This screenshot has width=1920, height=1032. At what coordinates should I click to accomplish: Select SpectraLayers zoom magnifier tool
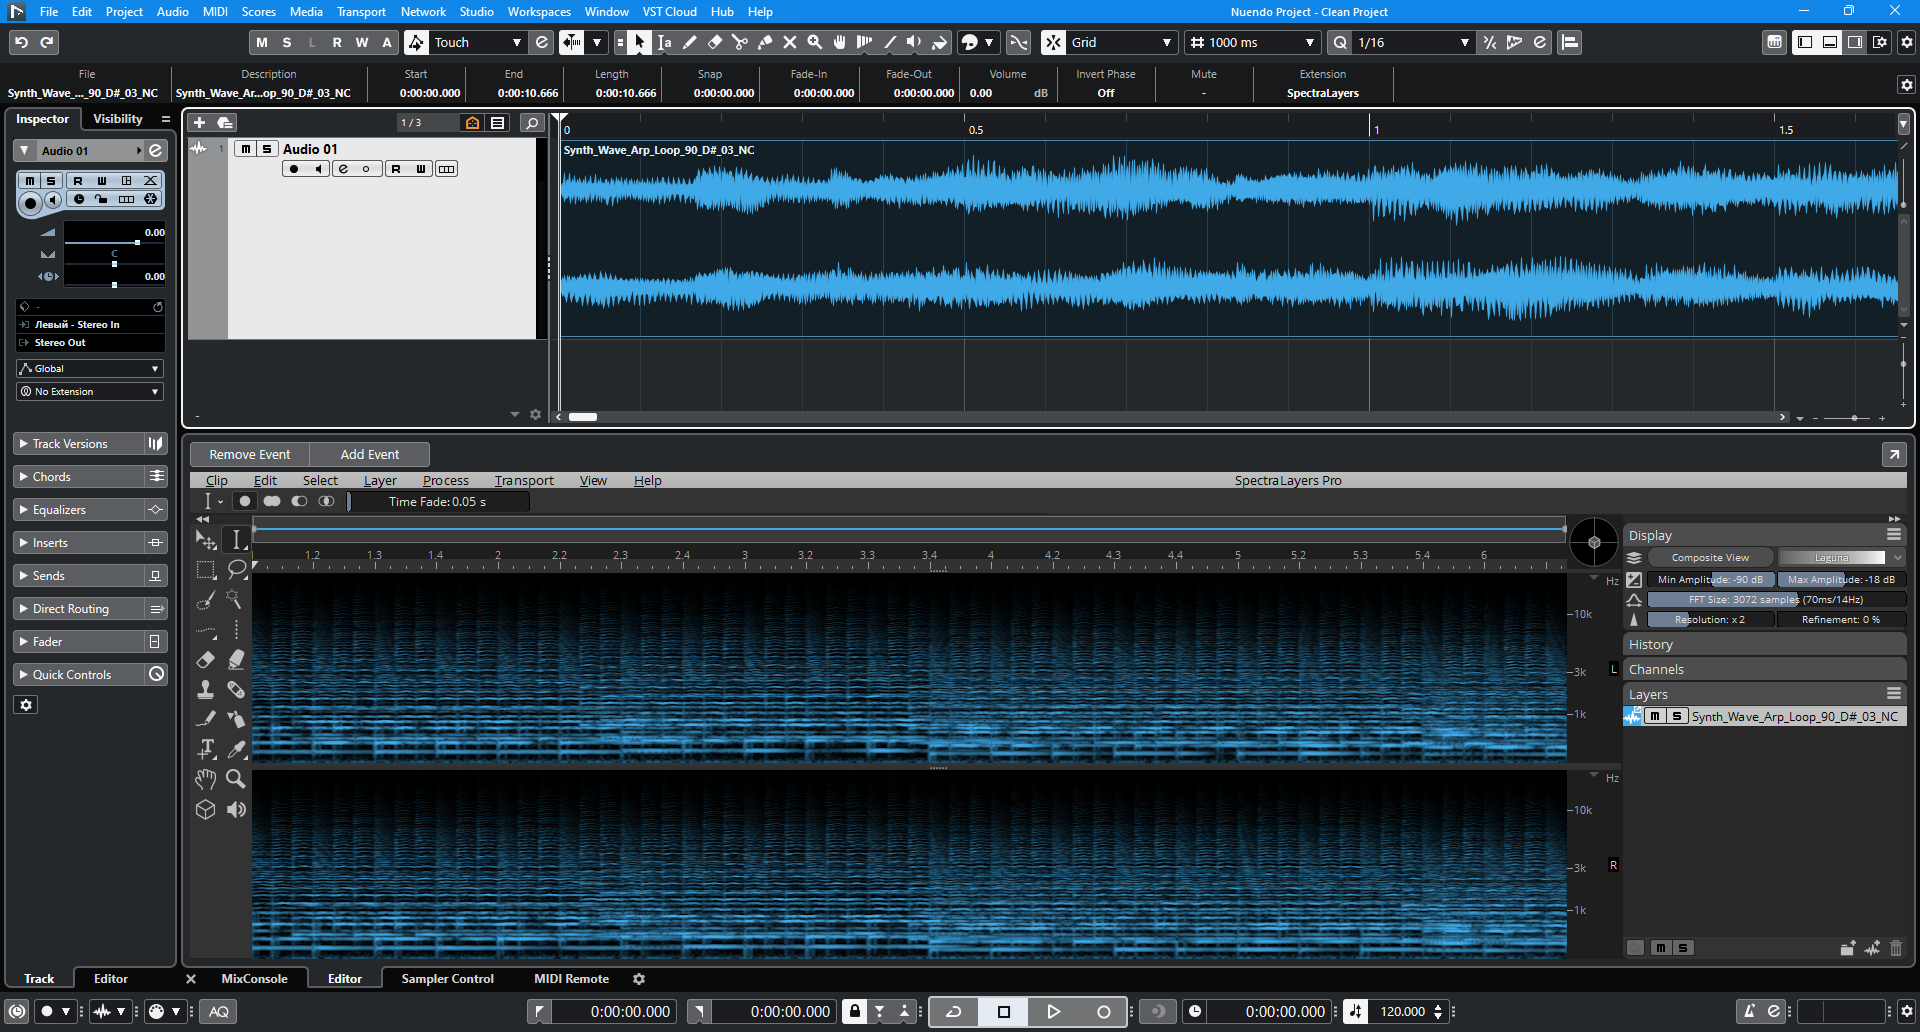tap(236, 779)
